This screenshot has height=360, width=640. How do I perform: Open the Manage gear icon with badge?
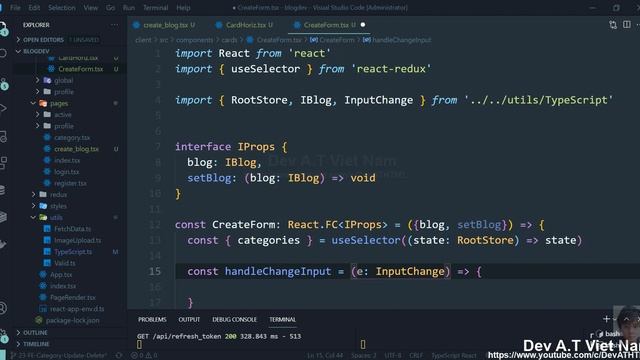[3, 336]
